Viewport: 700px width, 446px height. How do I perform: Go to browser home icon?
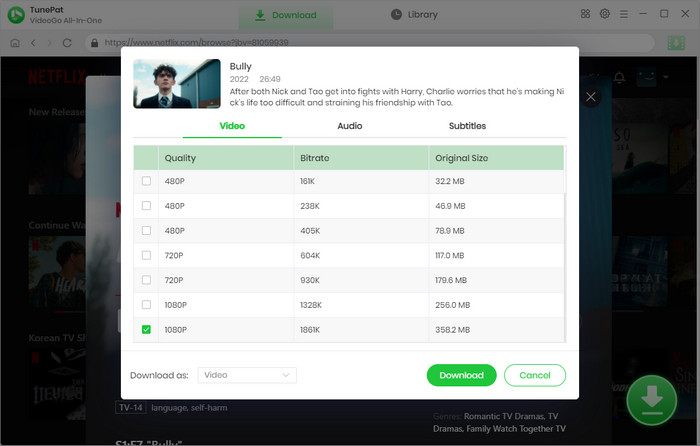tap(15, 43)
